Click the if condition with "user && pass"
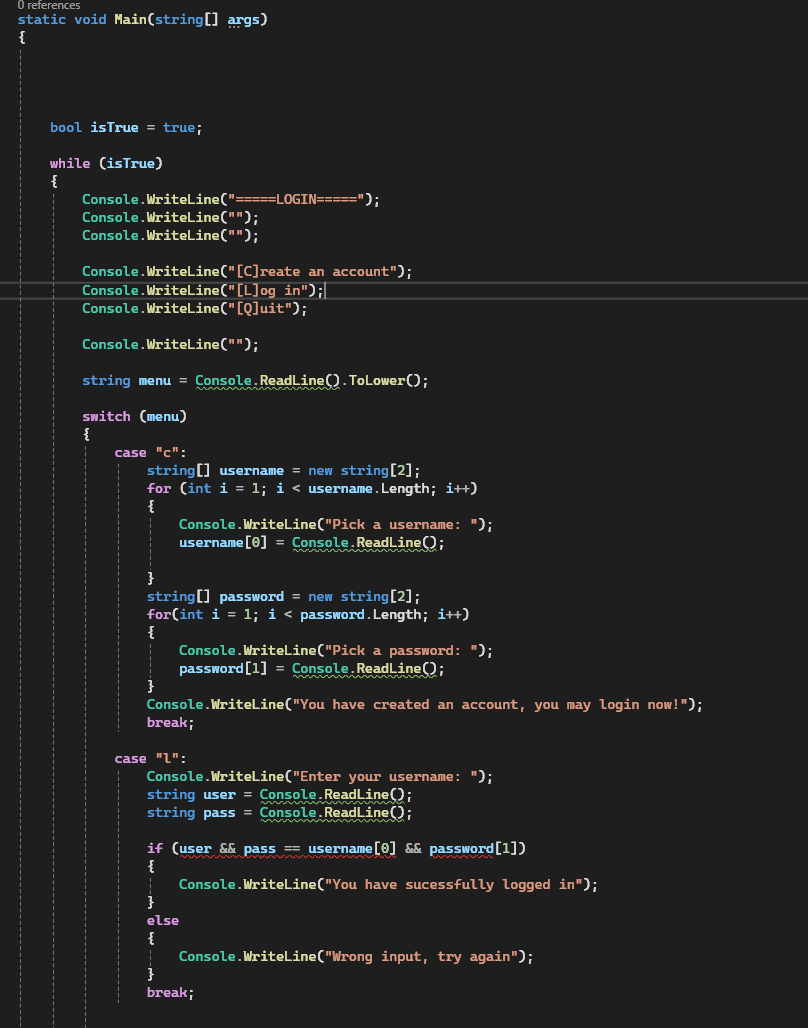This screenshot has height=1028, width=808. (x=336, y=849)
